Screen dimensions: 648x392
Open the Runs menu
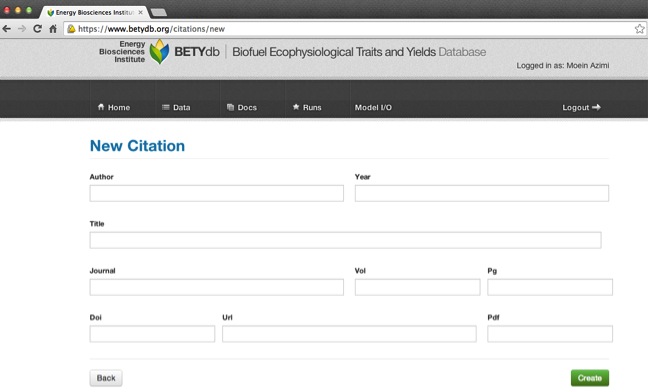point(307,107)
